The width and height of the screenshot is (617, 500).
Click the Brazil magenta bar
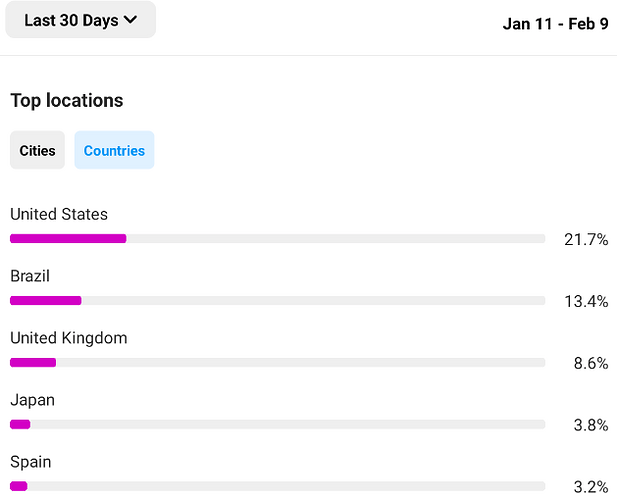coord(46,301)
